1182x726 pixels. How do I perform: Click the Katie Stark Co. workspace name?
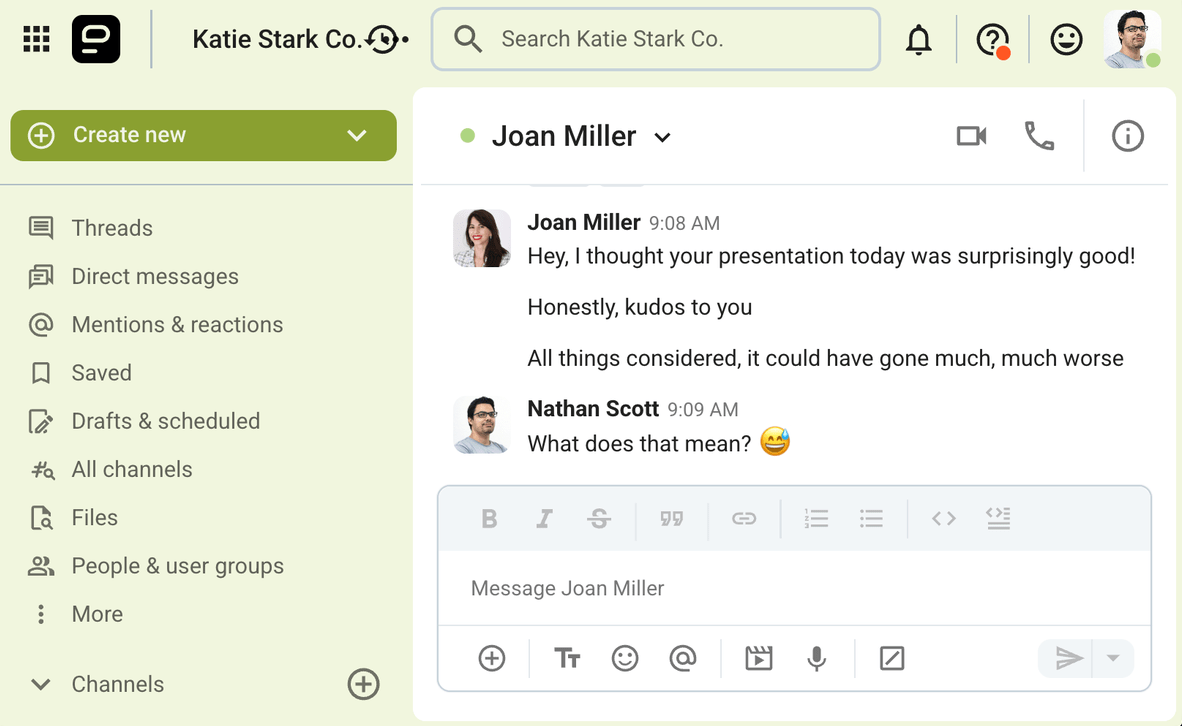click(277, 39)
